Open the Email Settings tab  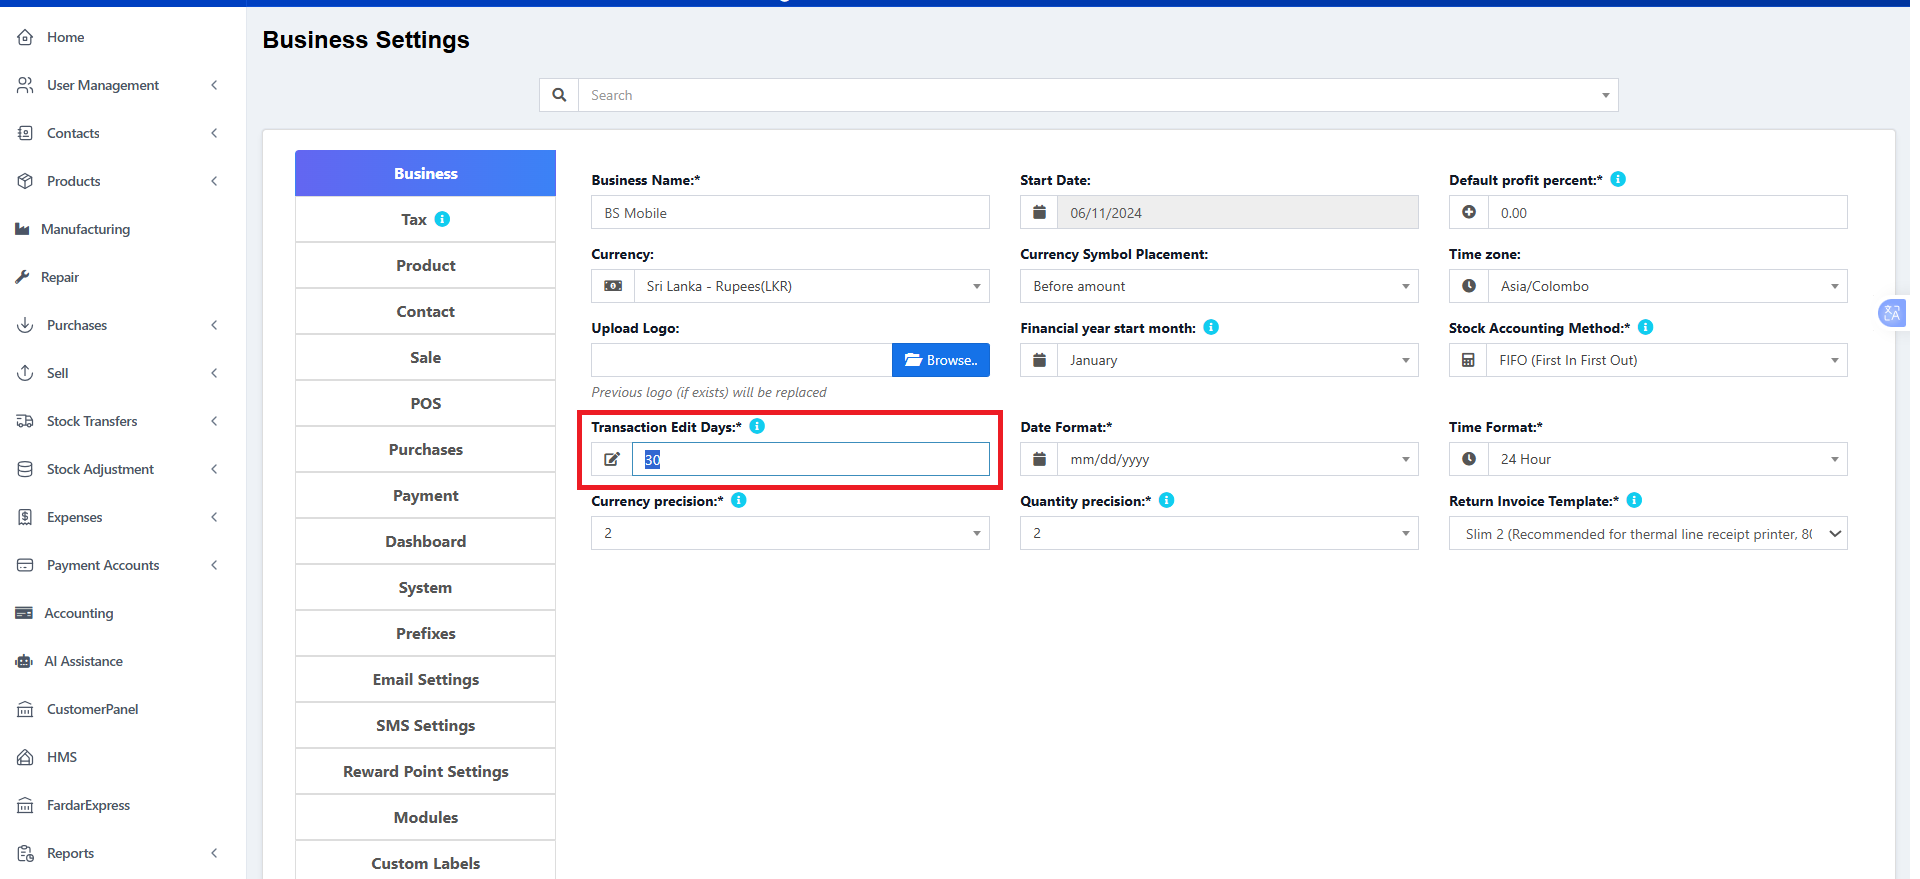click(x=425, y=679)
